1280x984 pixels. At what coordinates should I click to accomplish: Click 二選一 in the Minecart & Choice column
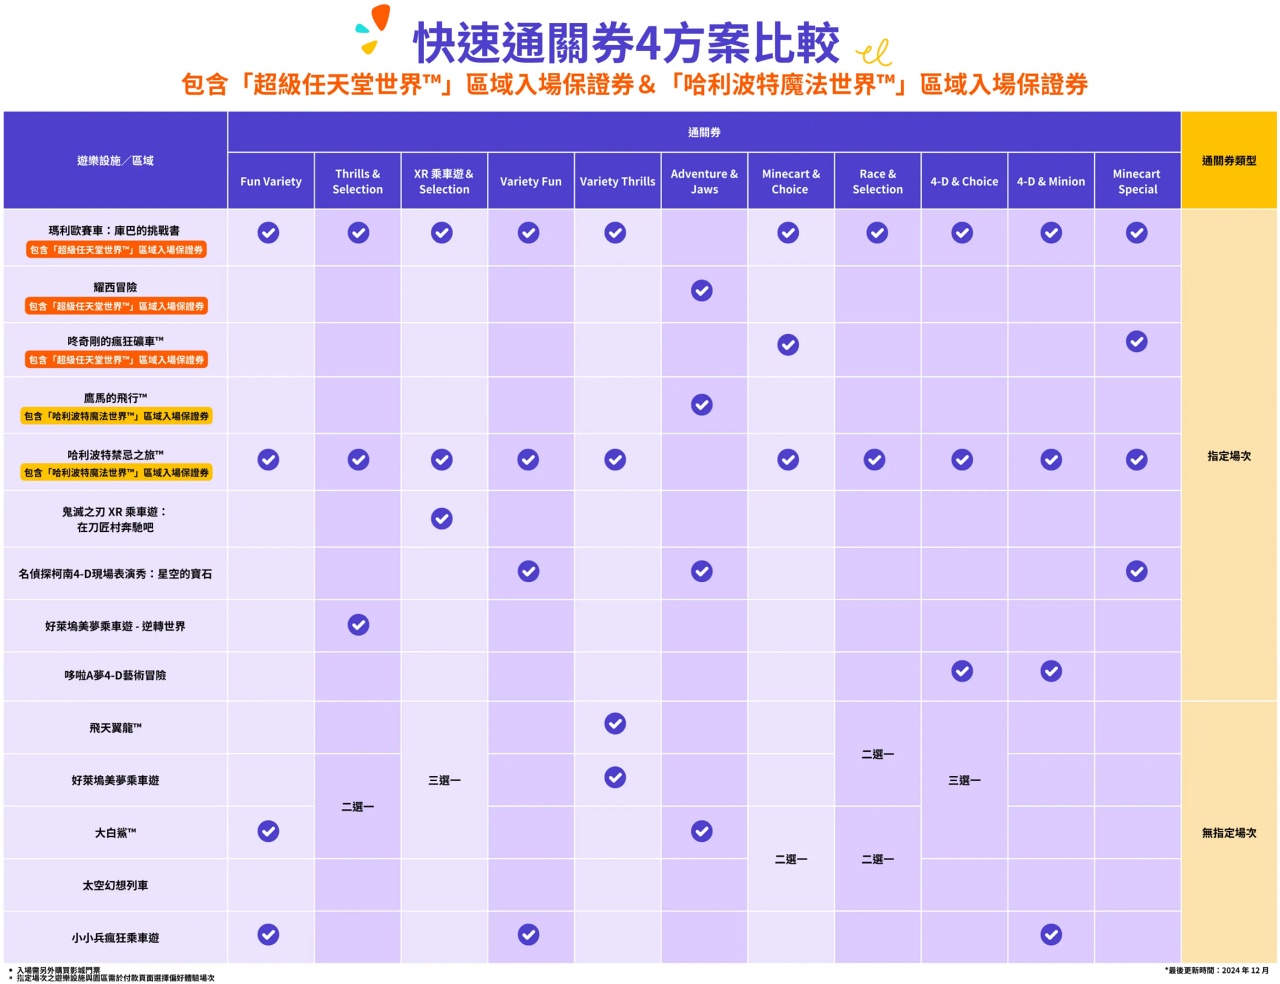pyautogui.click(x=791, y=859)
